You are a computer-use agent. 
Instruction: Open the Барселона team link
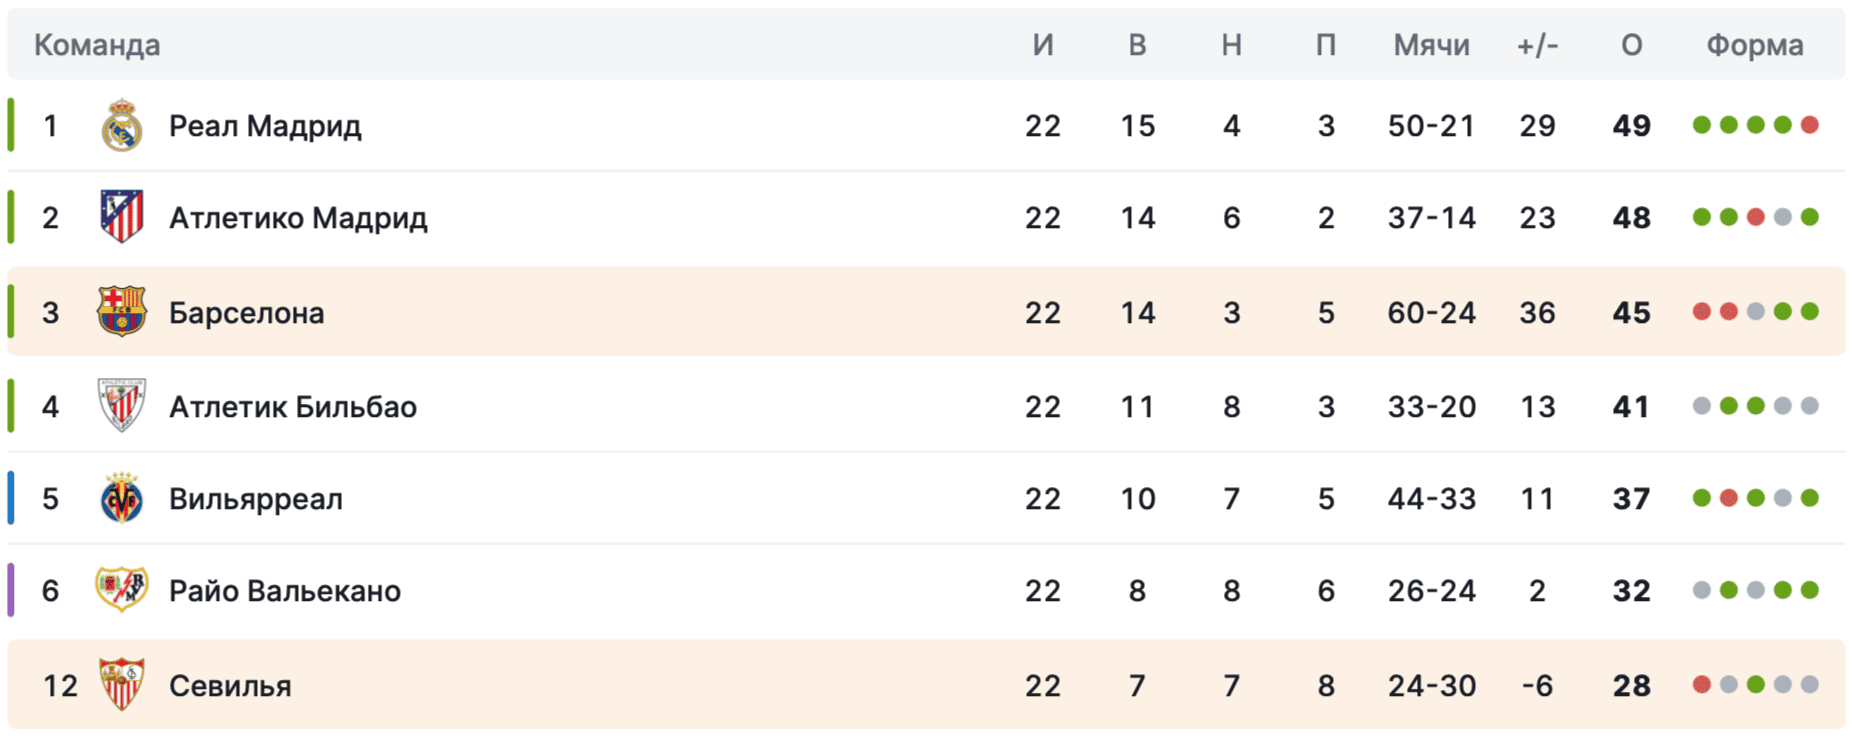point(246,313)
